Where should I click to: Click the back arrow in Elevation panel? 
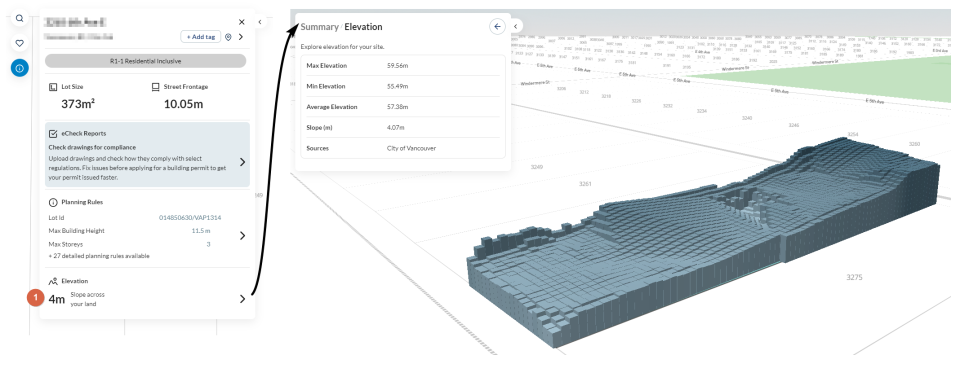click(497, 26)
